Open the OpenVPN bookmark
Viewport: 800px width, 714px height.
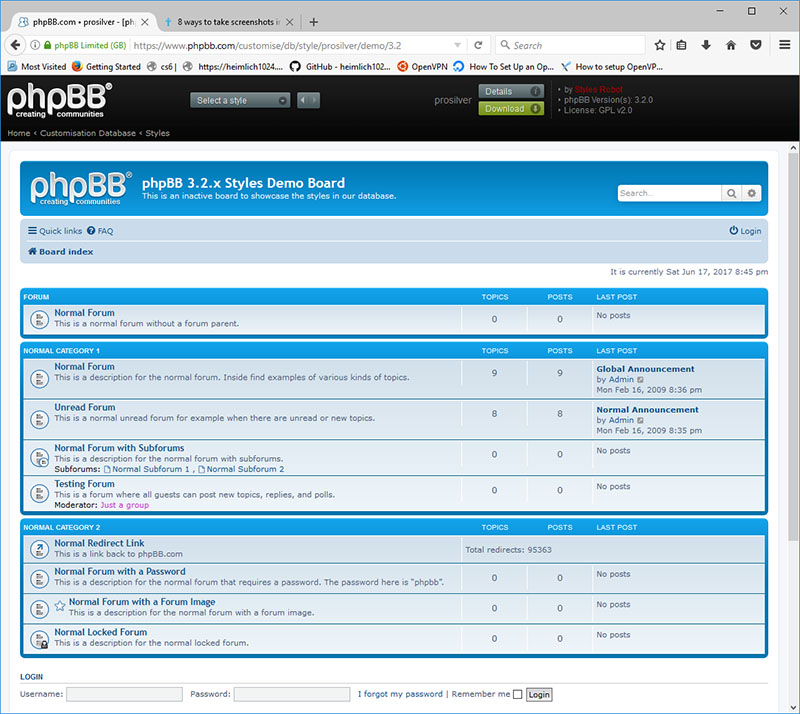coord(422,66)
